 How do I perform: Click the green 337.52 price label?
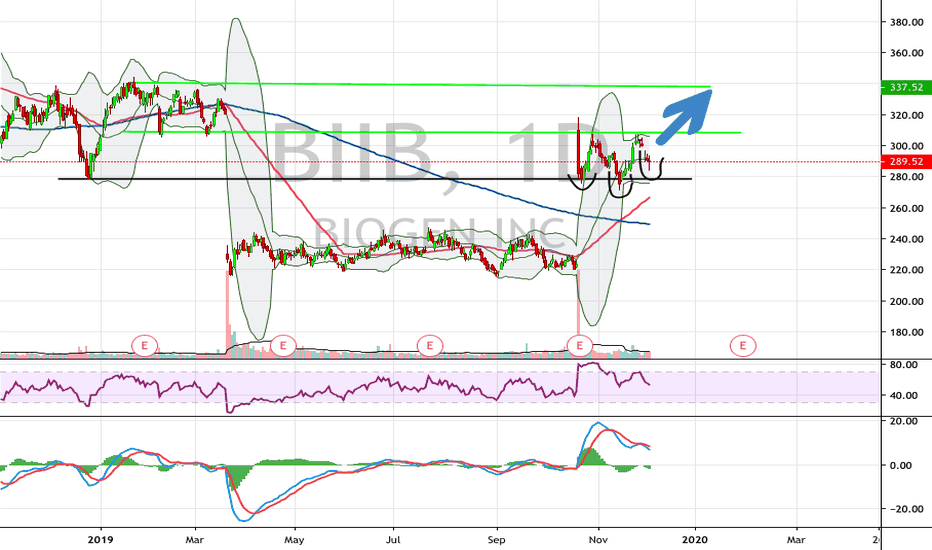906,87
